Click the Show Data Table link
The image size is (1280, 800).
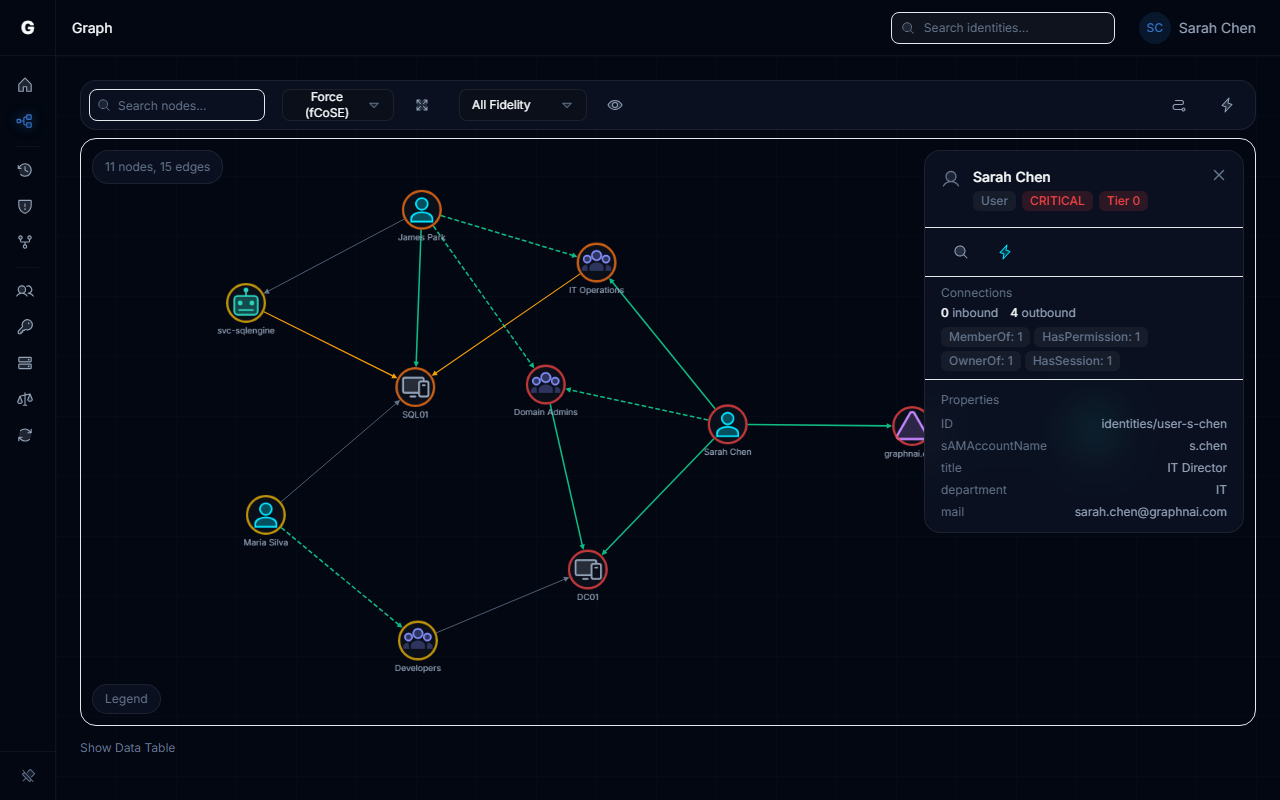tap(127, 747)
